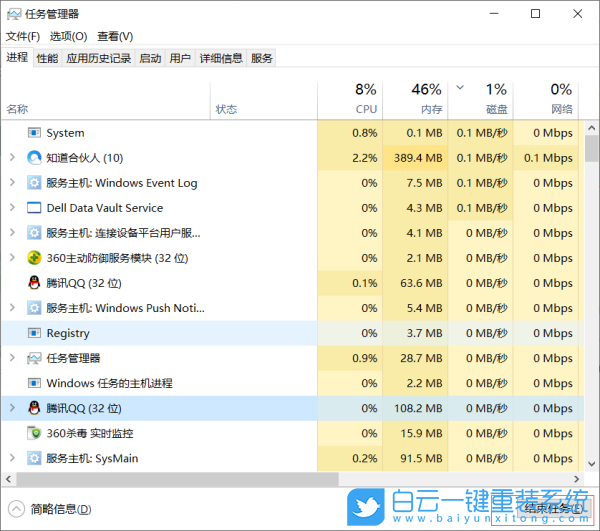
Task: Click the Registry process icon
Action: 34,333
